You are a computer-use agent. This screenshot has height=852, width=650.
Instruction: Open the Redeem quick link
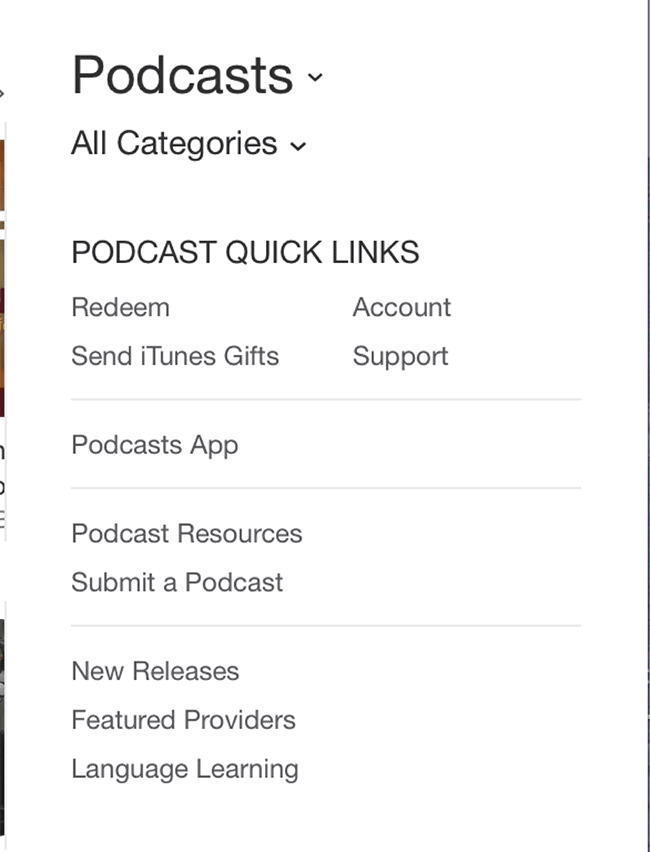pyautogui.click(x=121, y=308)
